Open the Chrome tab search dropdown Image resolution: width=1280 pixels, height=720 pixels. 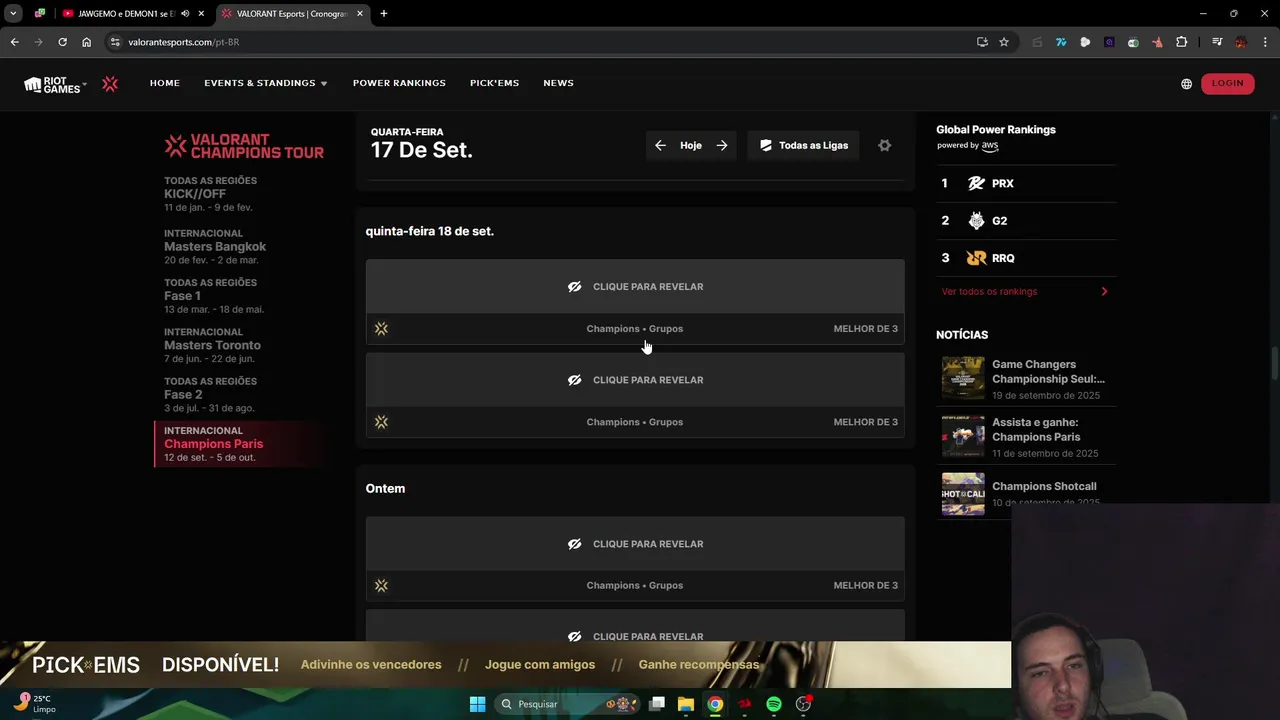click(x=13, y=14)
